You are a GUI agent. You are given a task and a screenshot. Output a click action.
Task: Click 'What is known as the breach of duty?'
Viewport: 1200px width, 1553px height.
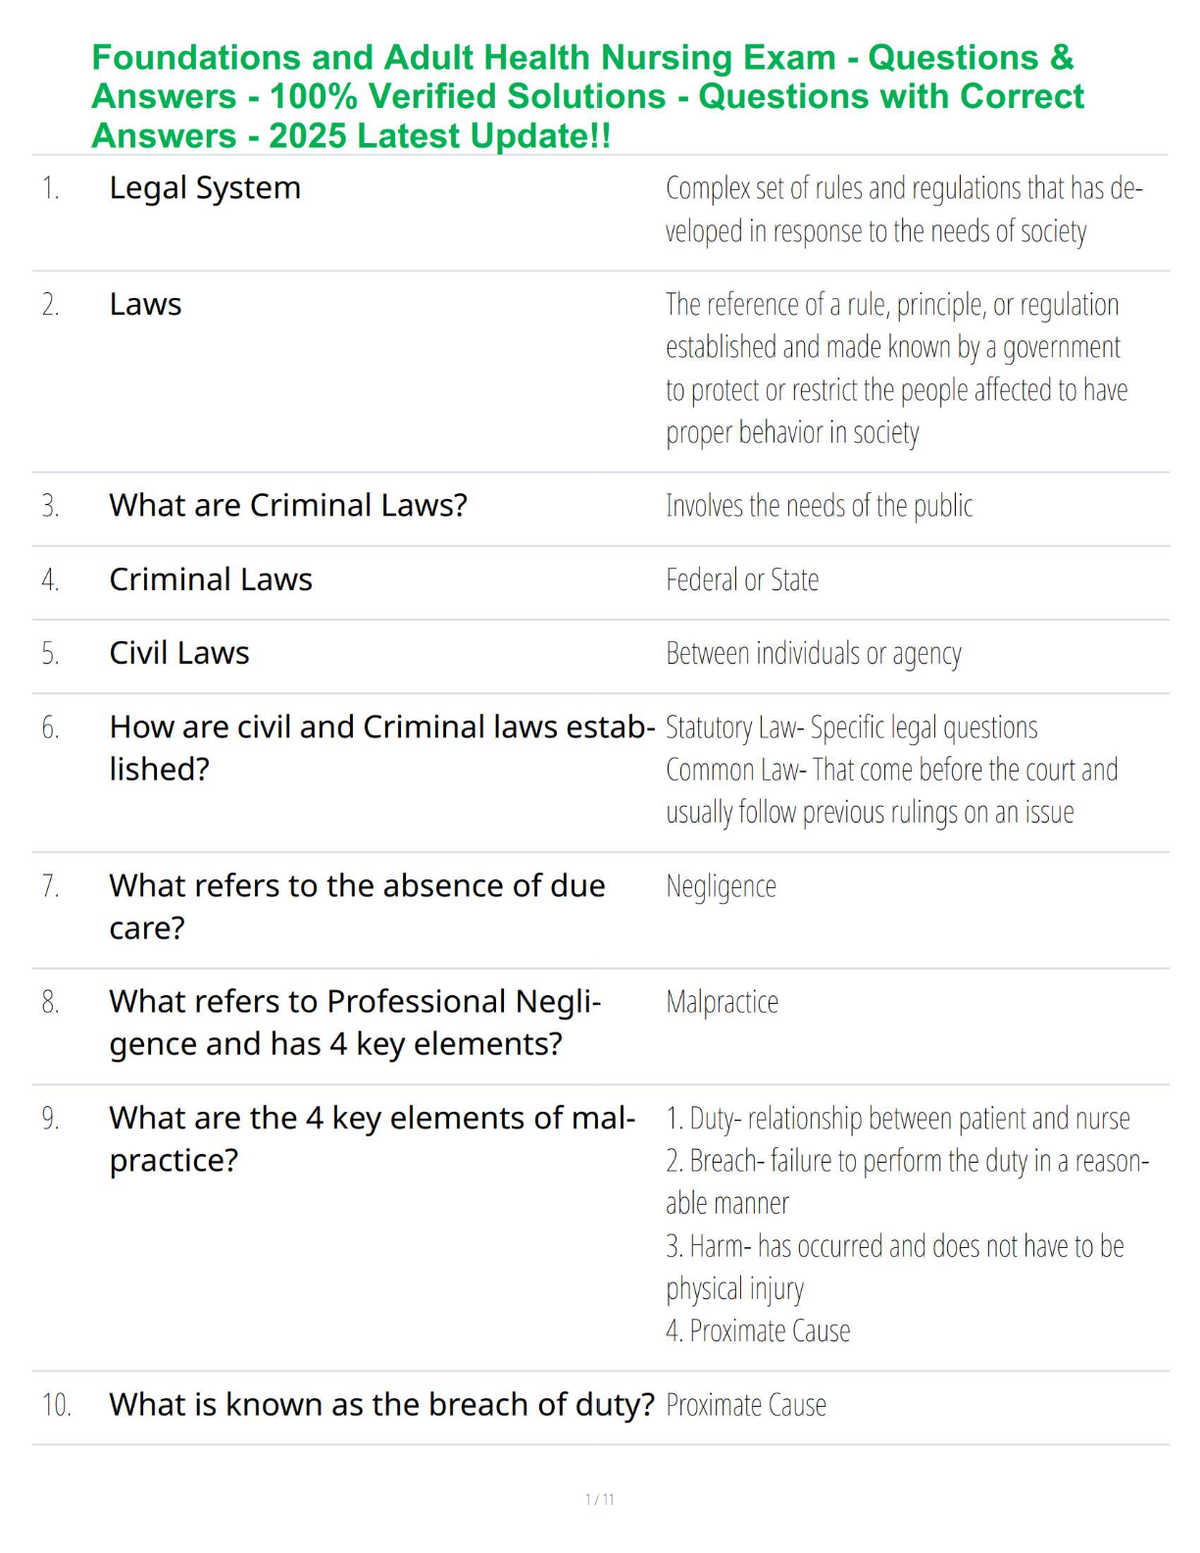tap(382, 1404)
